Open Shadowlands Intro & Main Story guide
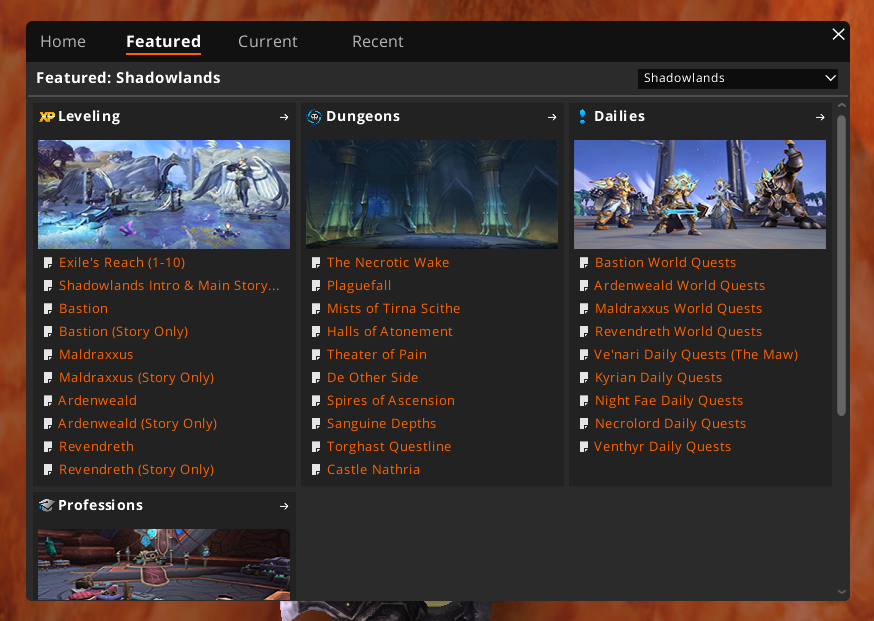Viewport: 874px width, 621px height. tap(169, 285)
